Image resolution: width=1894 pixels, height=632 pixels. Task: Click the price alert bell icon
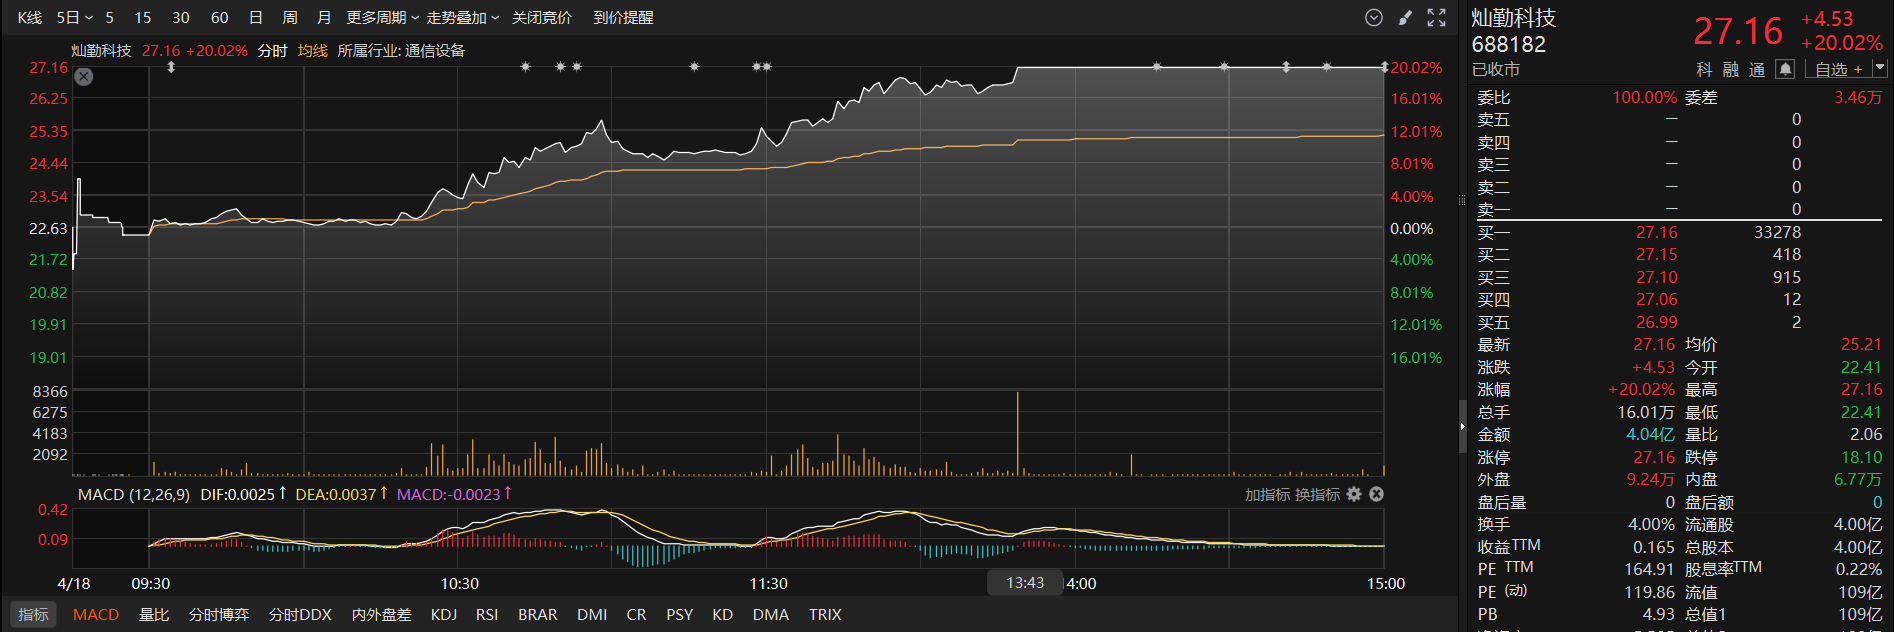(1785, 69)
